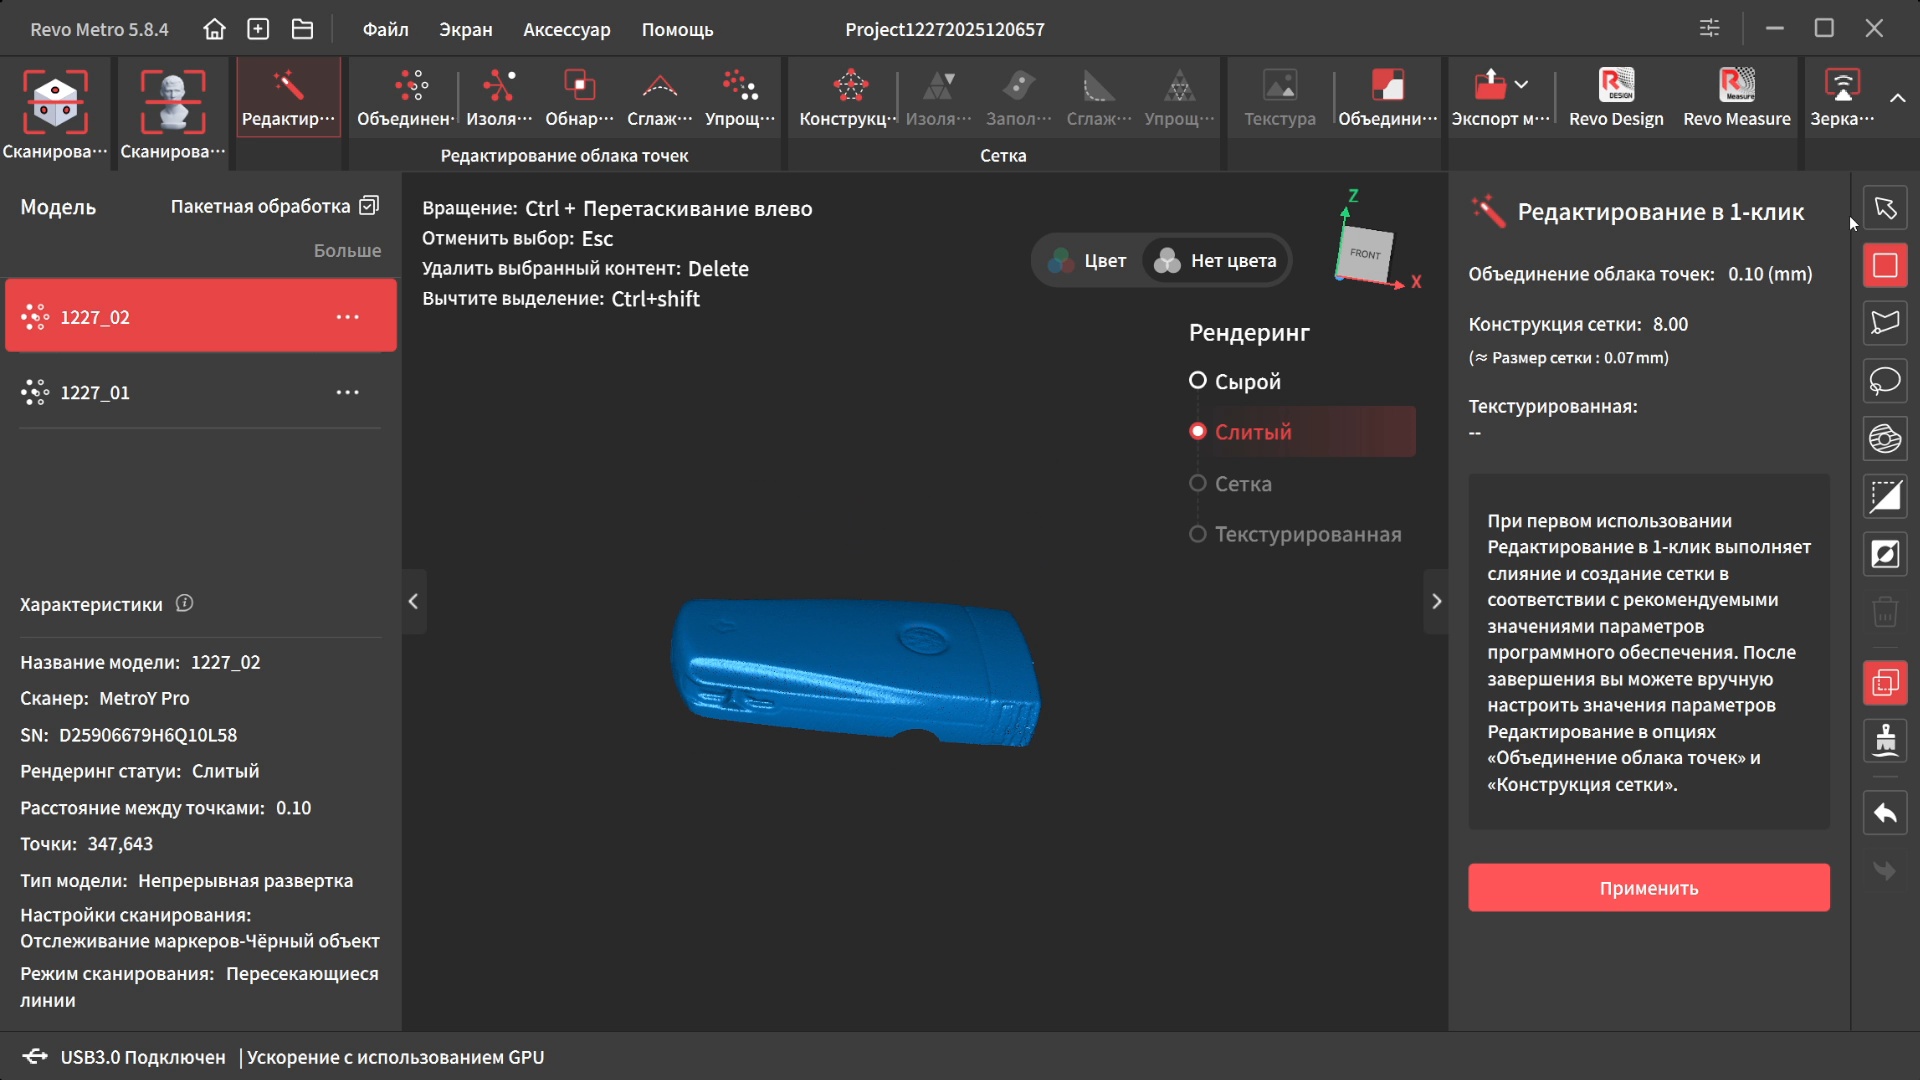1920x1080 pixels.
Task: Switch display to Цвет mode
Action: (x=1088, y=261)
